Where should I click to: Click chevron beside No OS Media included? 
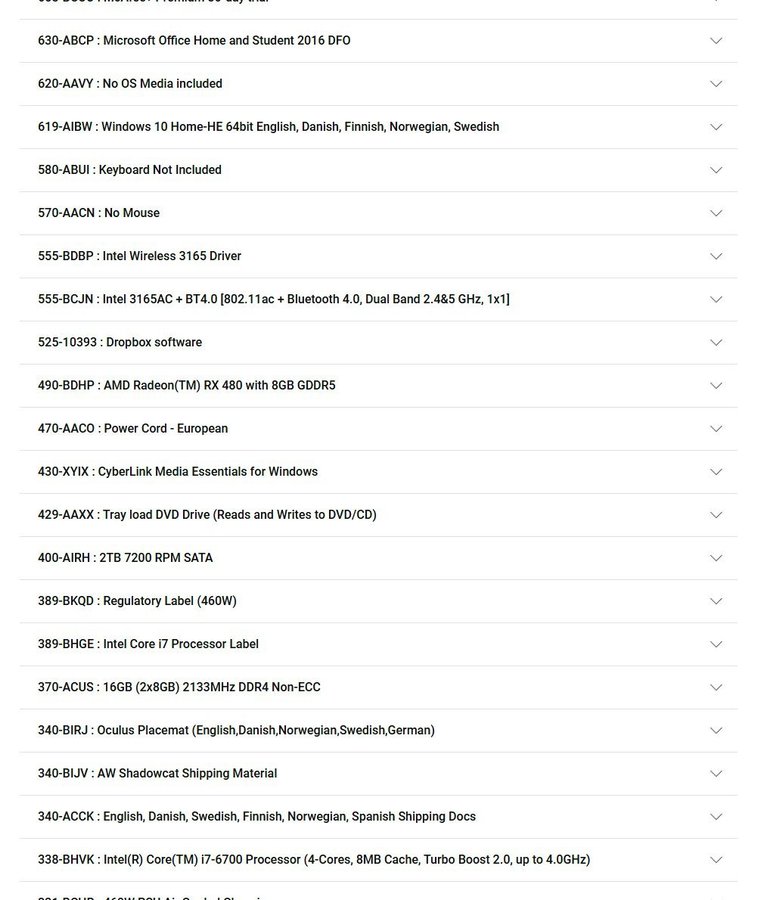(x=716, y=84)
